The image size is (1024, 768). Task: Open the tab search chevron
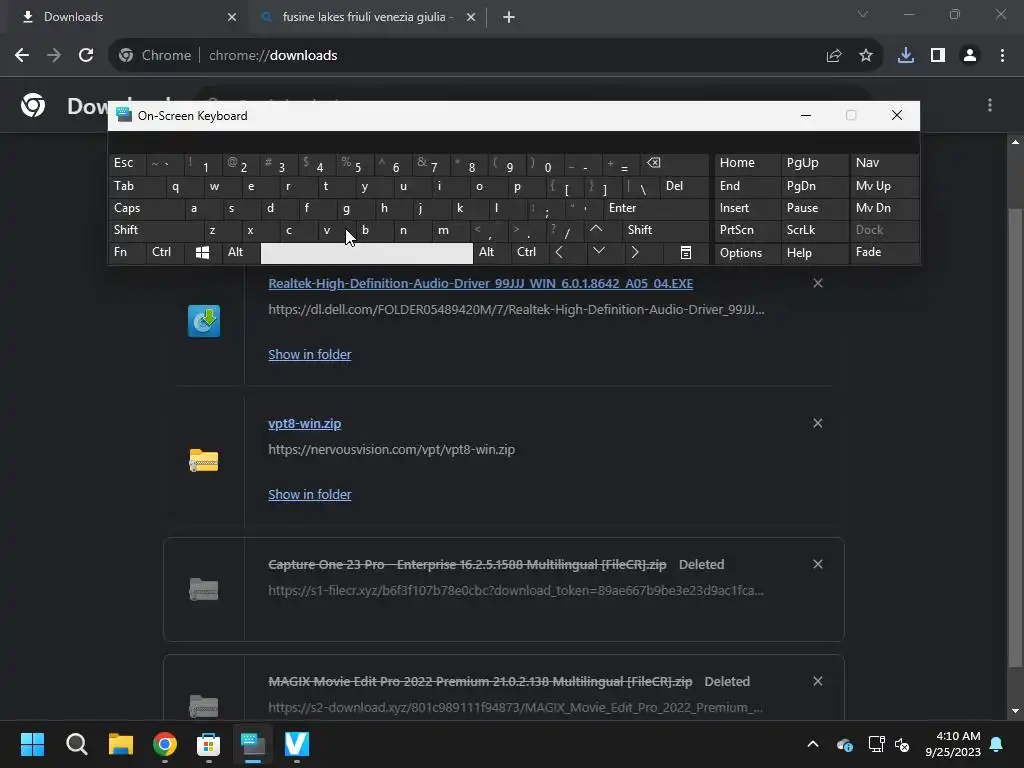click(x=863, y=14)
